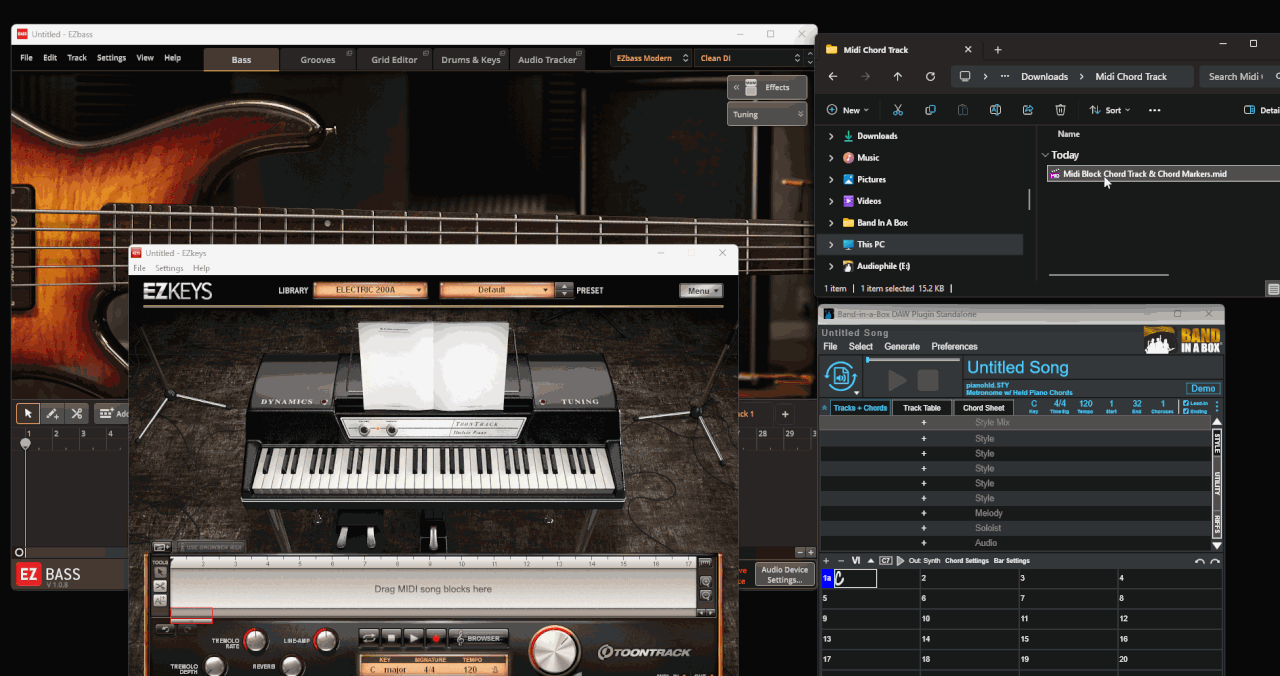
Task: Click the EZkeys red record button
Action: click(436, 637)
